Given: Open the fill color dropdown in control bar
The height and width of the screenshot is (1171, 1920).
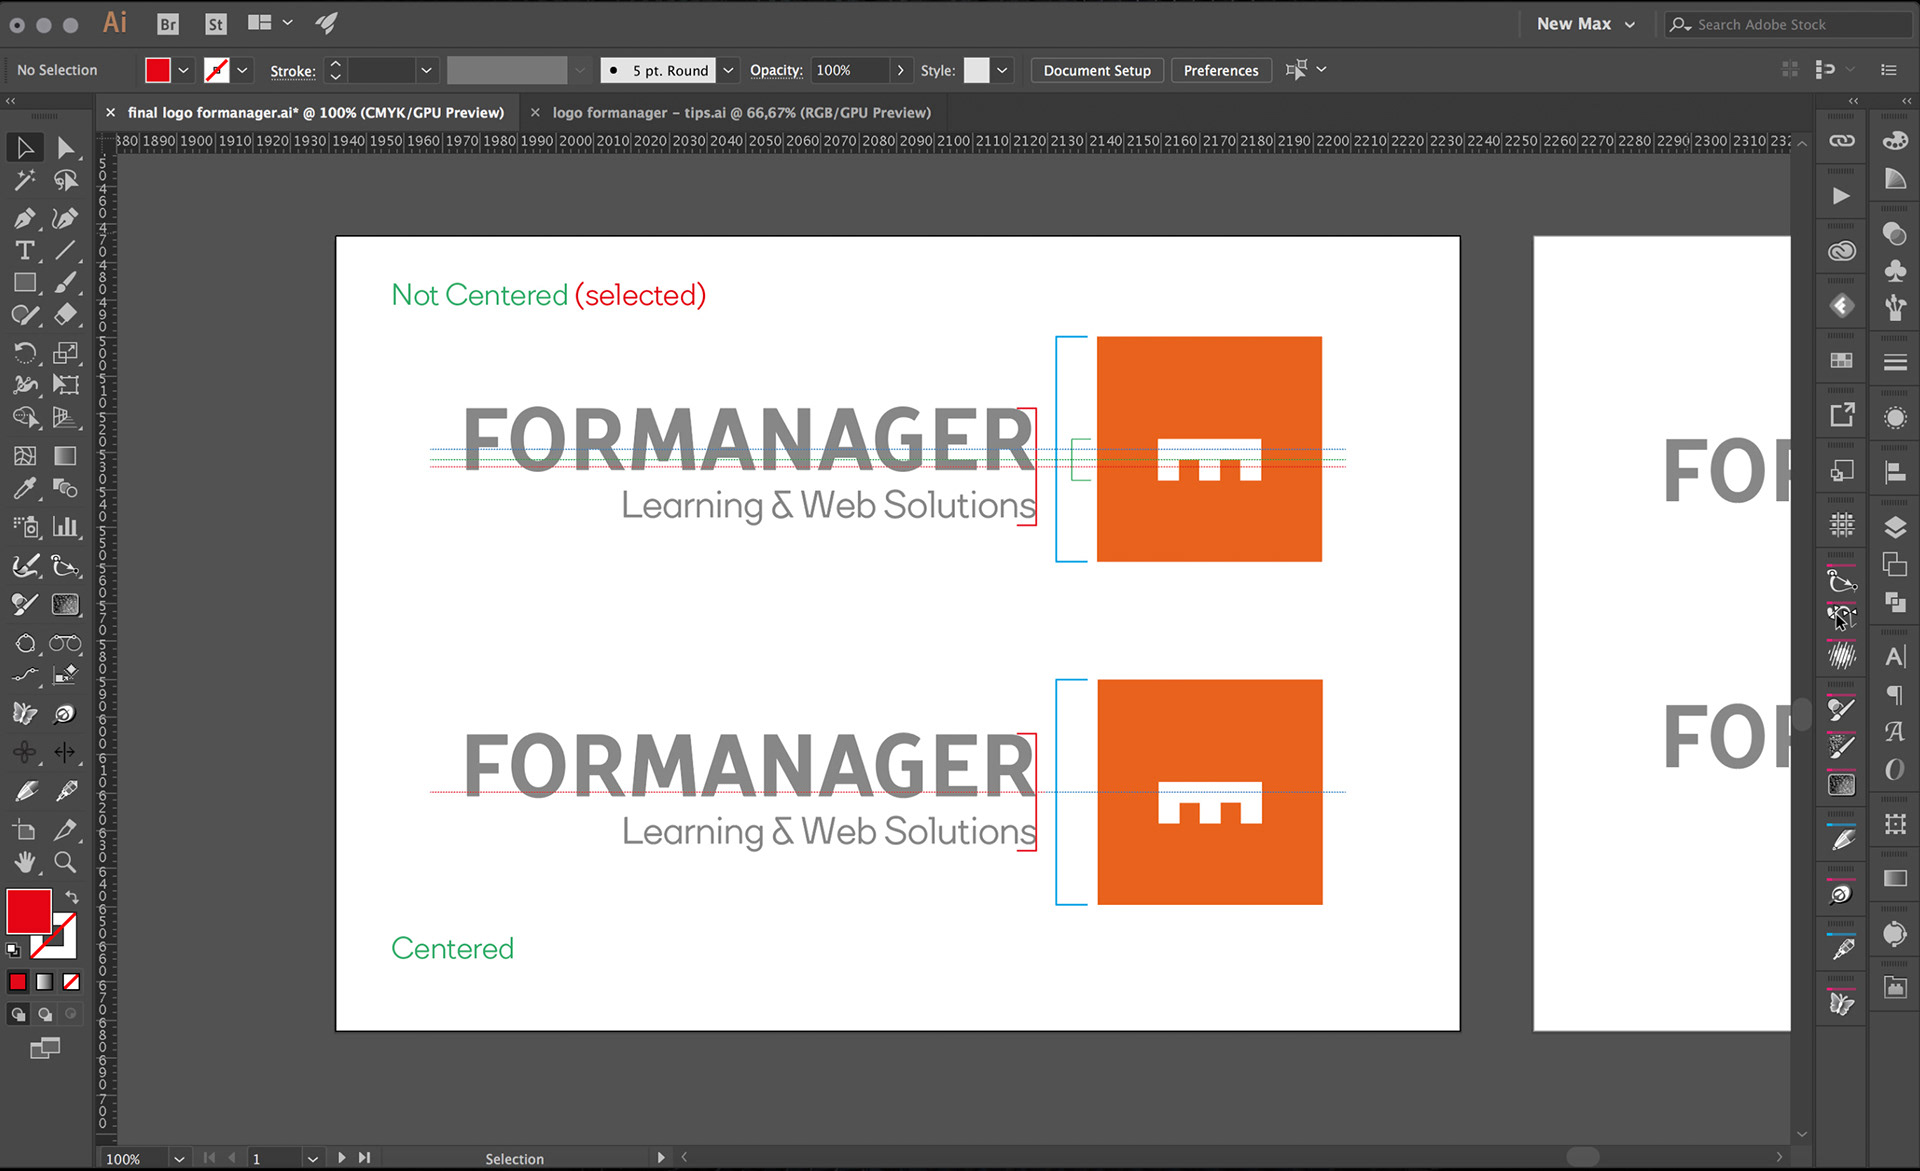Looking at the screenshot, I should pyautogui.click(x=183, y=70).
